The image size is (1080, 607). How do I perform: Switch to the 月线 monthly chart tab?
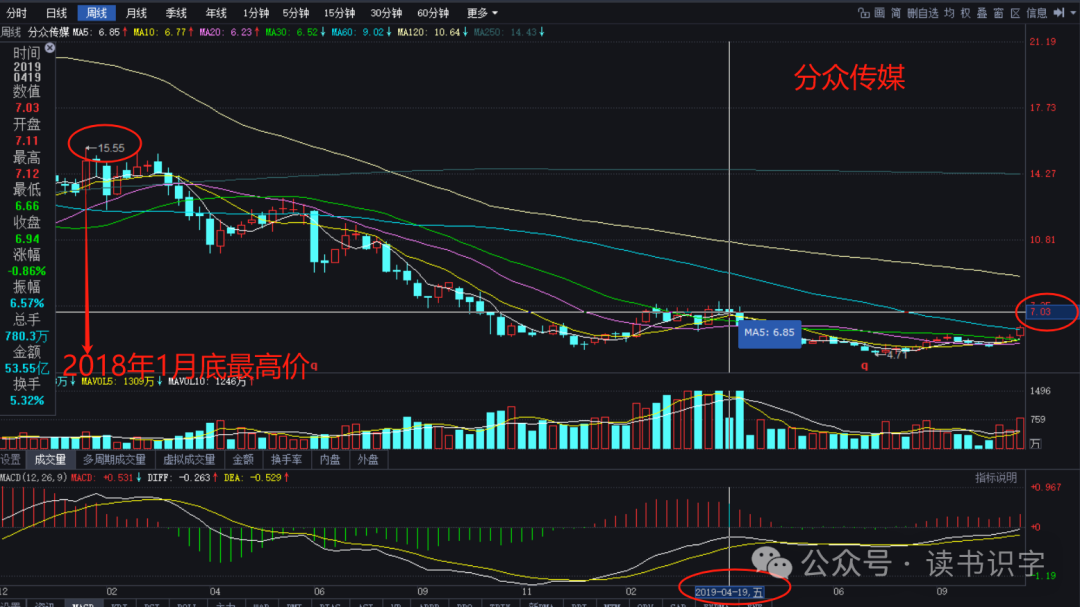pyautogui.click(x=136, y=13)
